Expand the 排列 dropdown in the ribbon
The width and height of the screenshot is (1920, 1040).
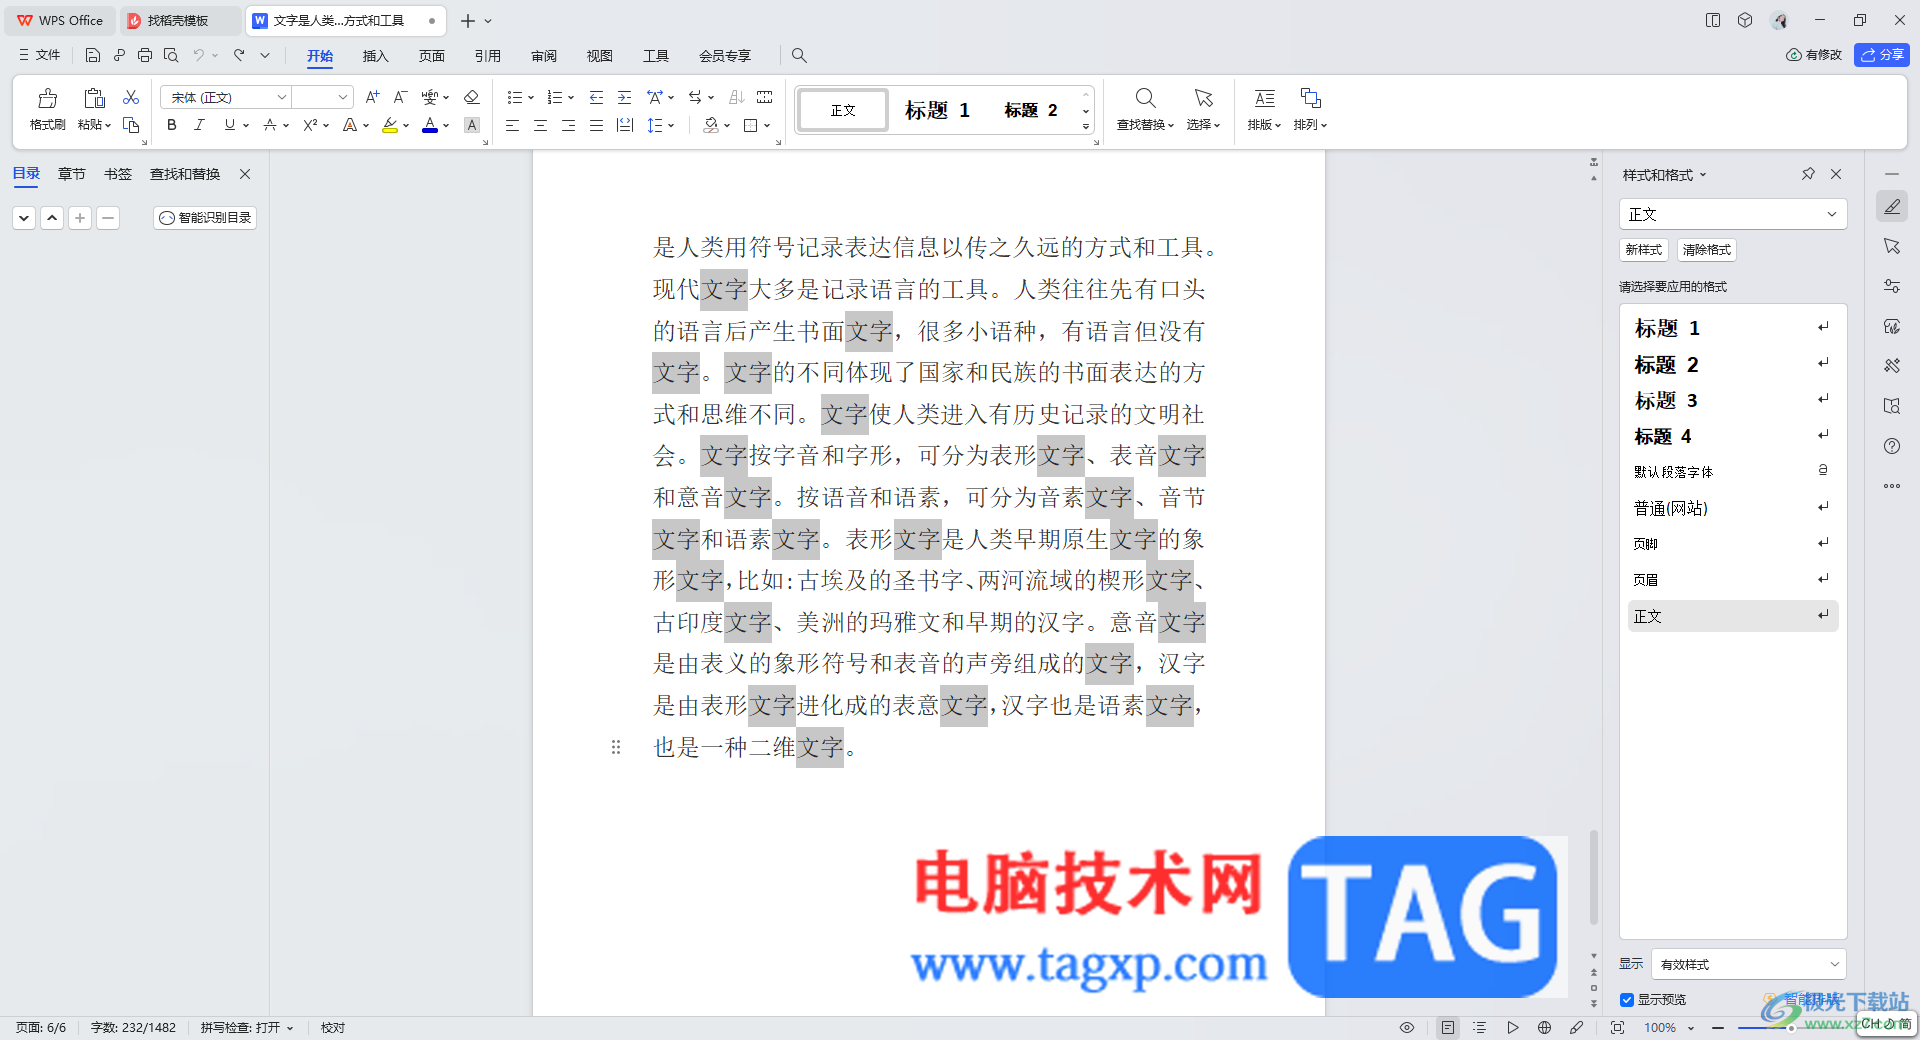pyautogui.click(x=1310, y=125)
